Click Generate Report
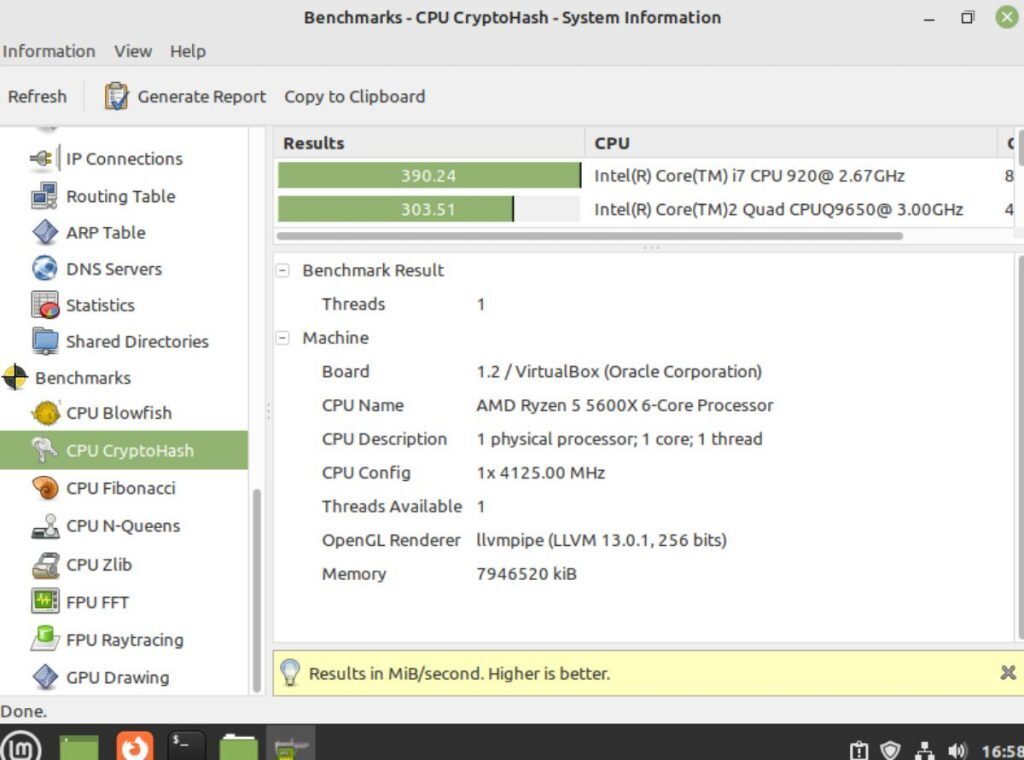 coord(200,96)
